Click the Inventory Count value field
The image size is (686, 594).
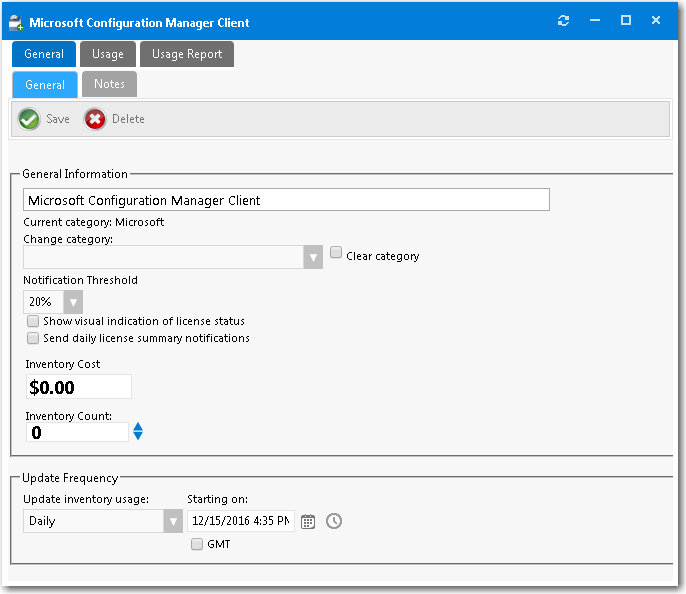77,432
